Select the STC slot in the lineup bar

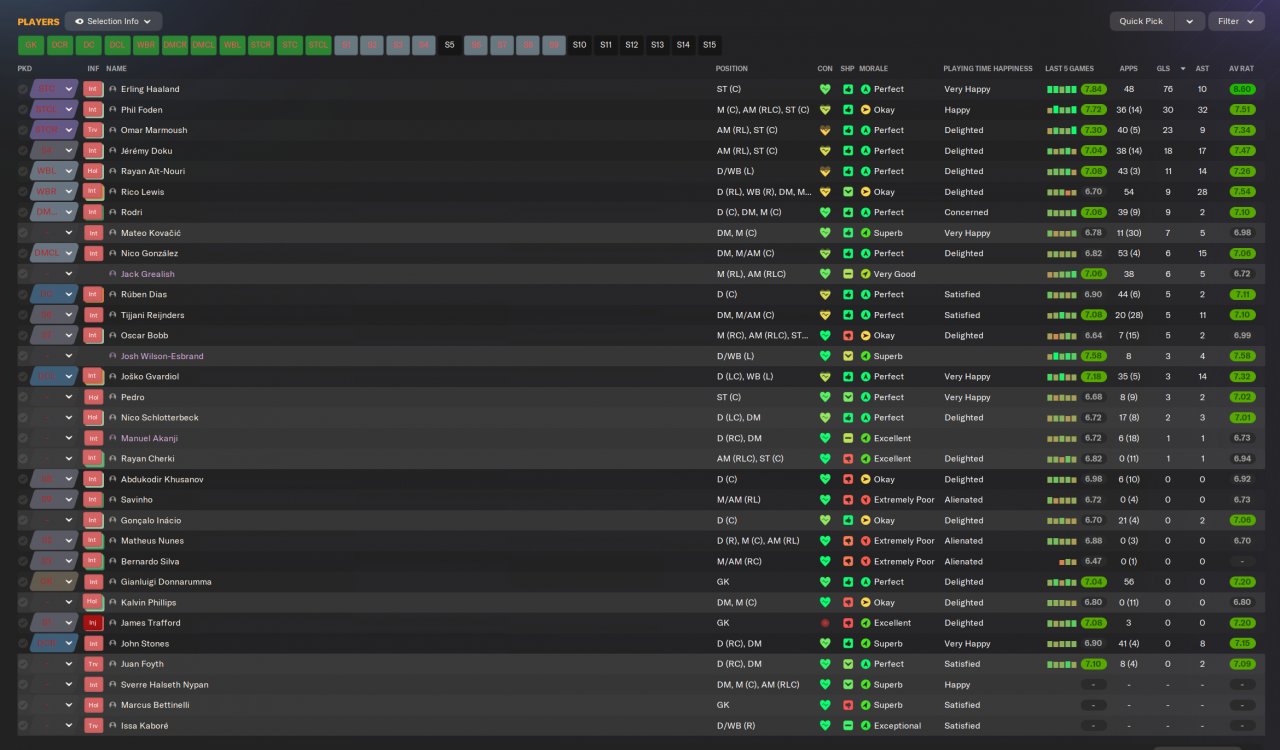(290, 45)
